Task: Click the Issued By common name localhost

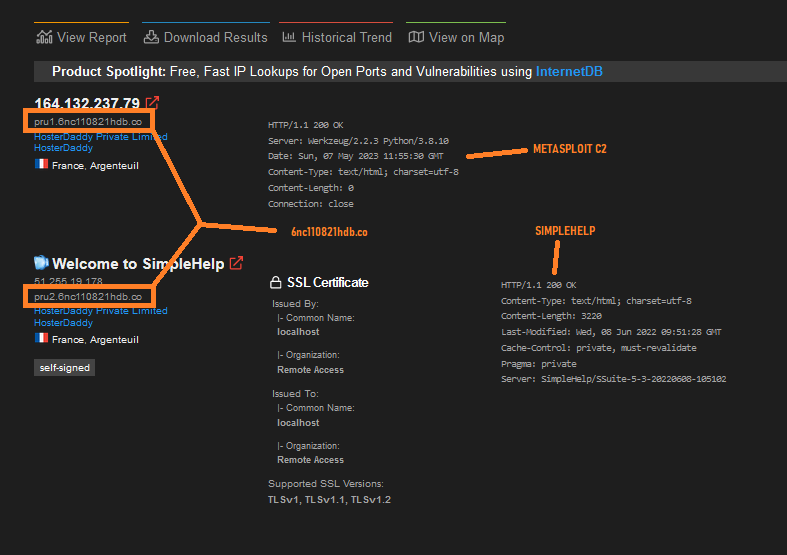Action: click(x=298, y=332)
